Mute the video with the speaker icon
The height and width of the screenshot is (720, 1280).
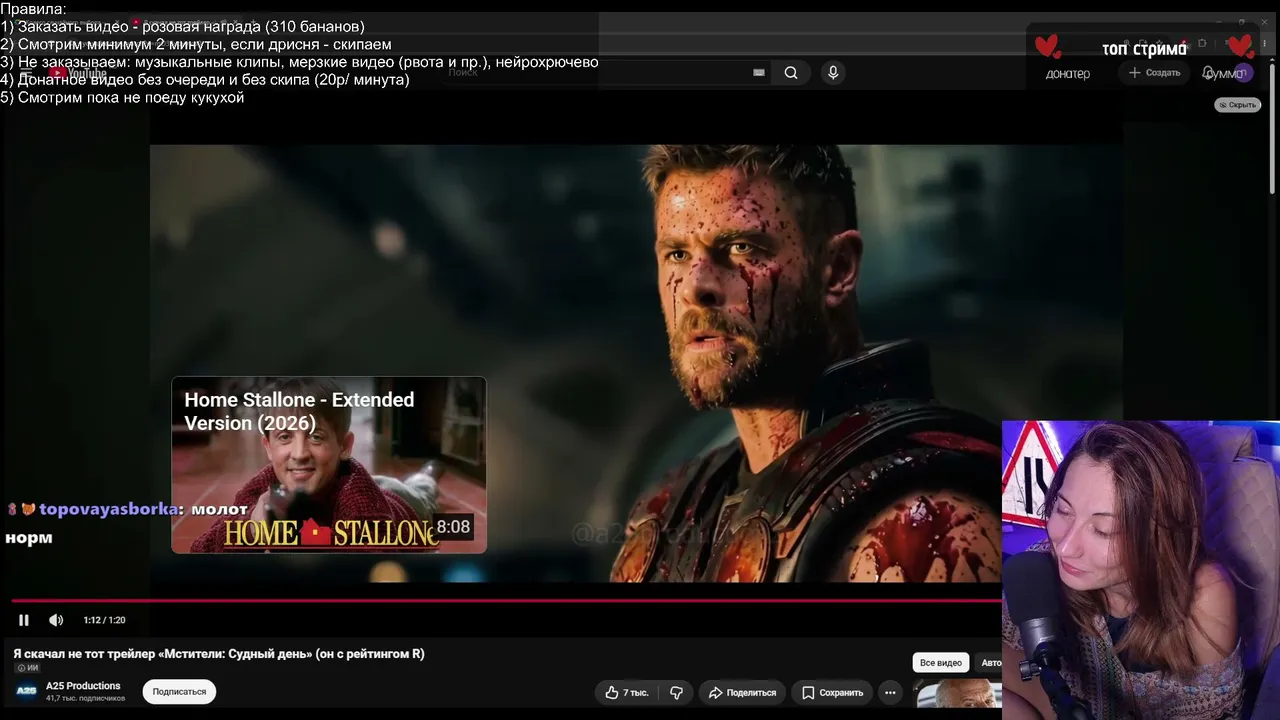point(56,620)
